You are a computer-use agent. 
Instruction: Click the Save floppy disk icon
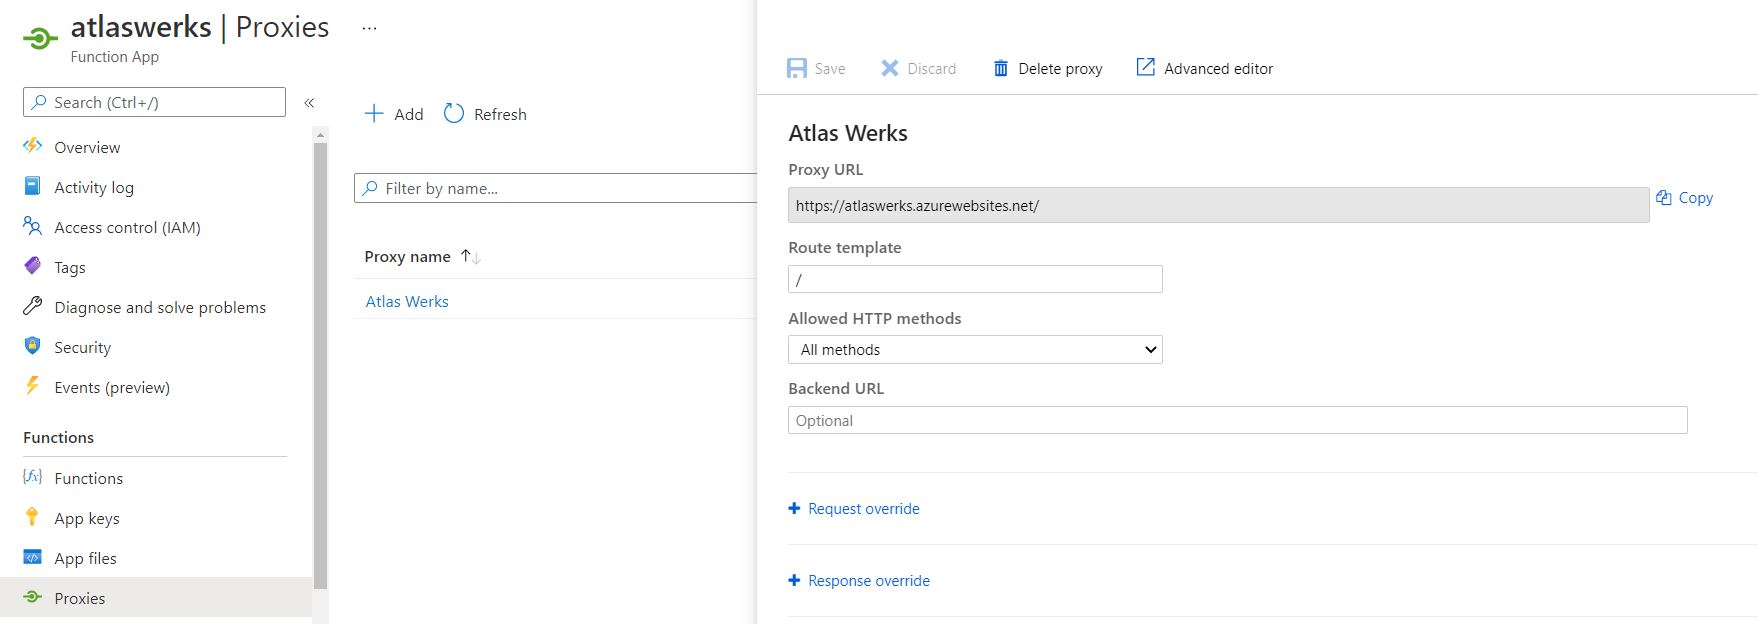click(x=797, y=68)
